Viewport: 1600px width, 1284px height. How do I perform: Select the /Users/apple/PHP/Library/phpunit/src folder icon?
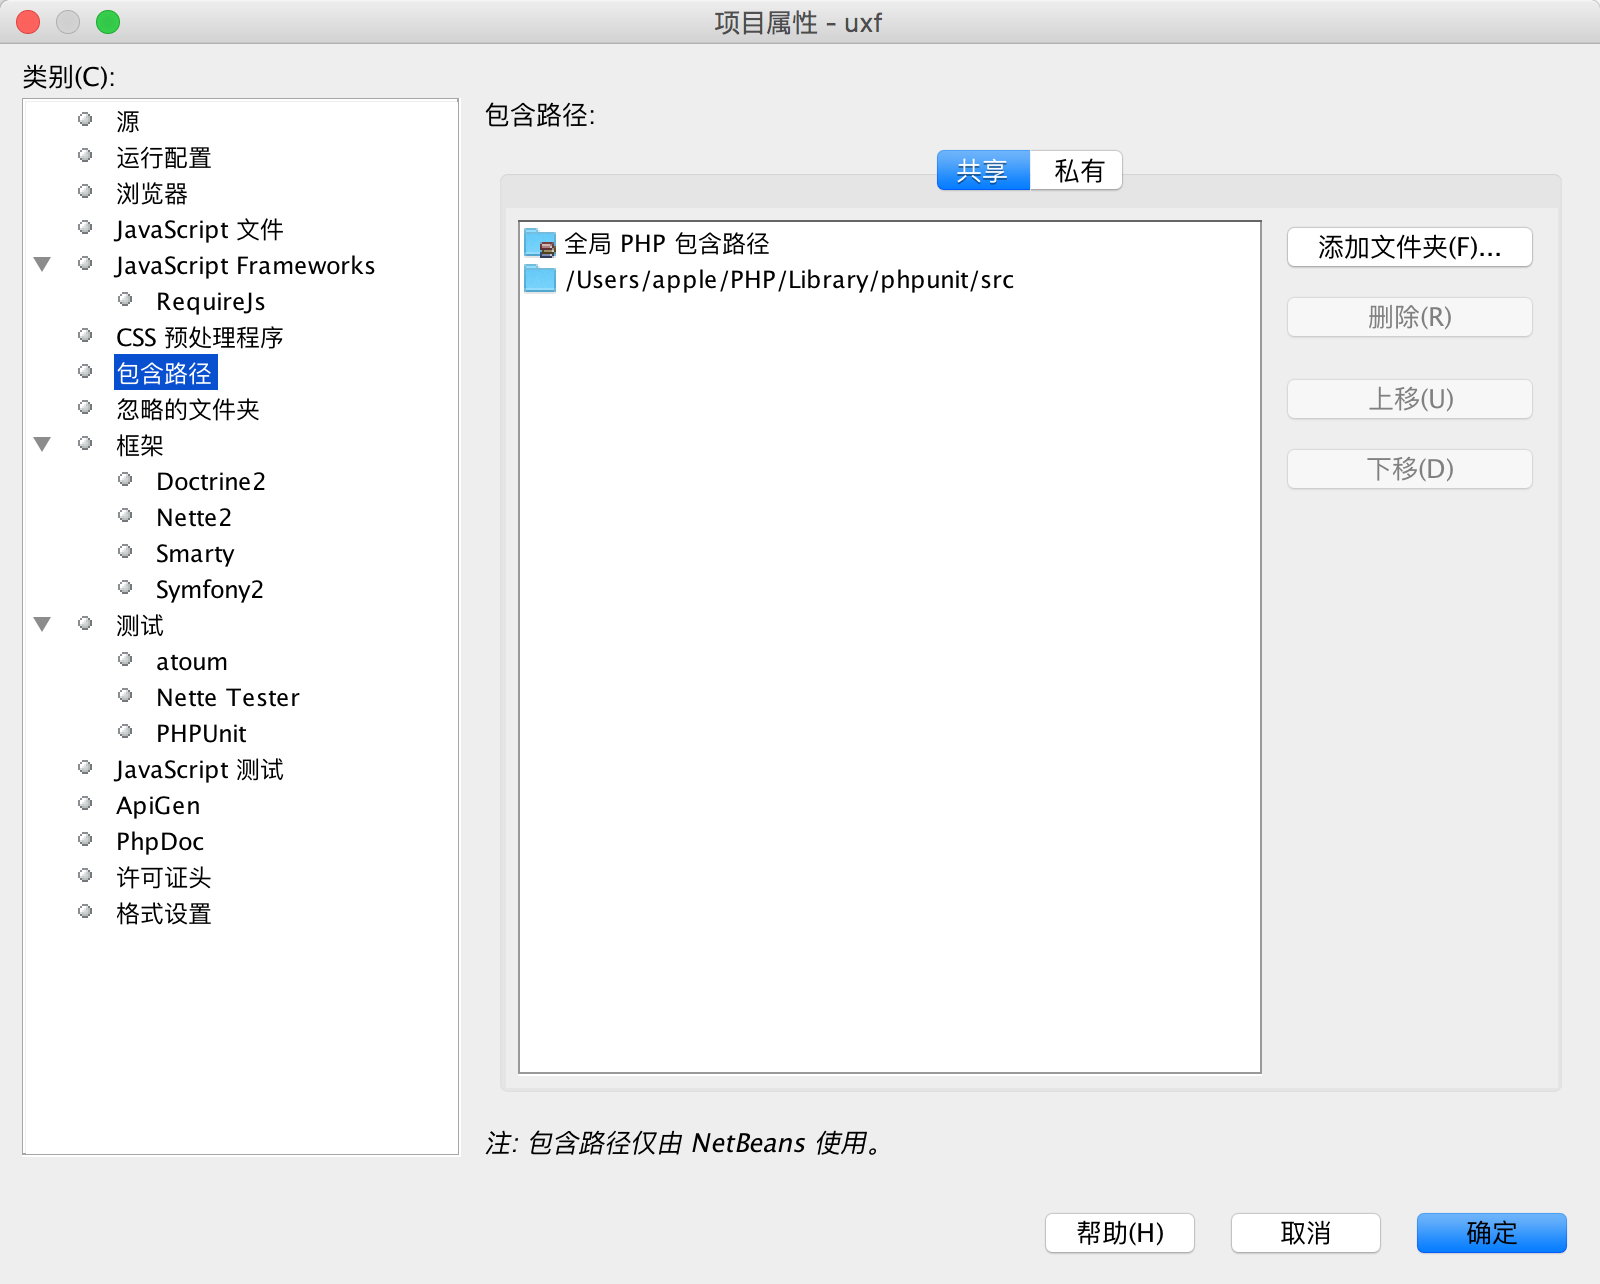(540, 279)
